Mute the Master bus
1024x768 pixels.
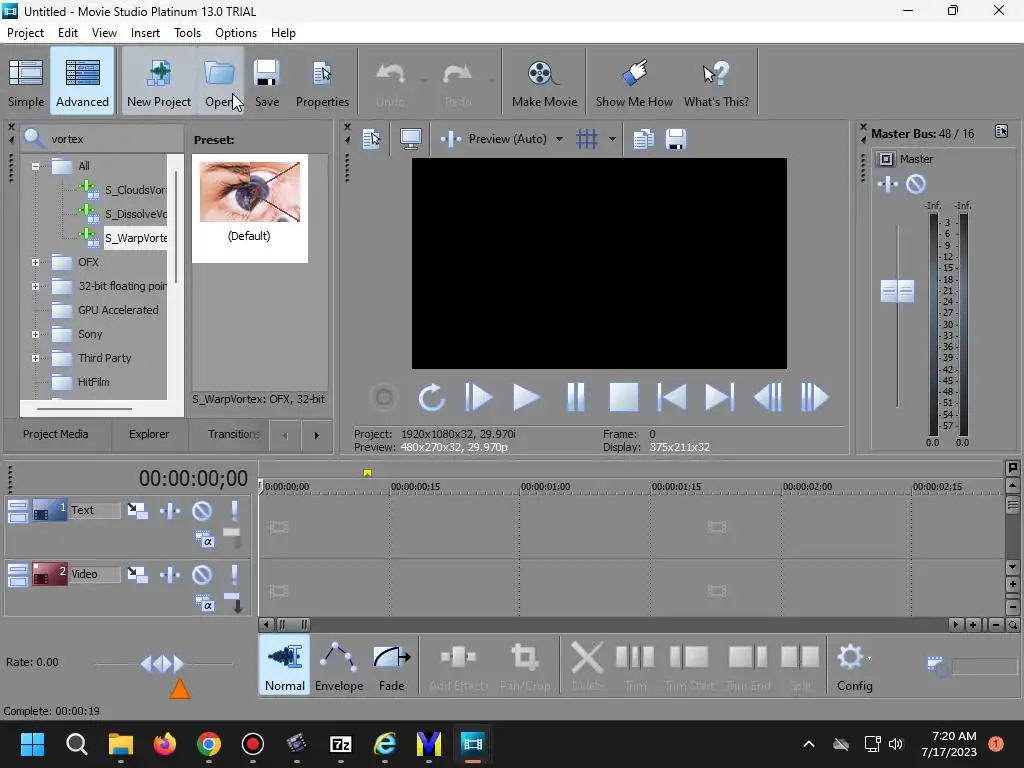(916, 184)
